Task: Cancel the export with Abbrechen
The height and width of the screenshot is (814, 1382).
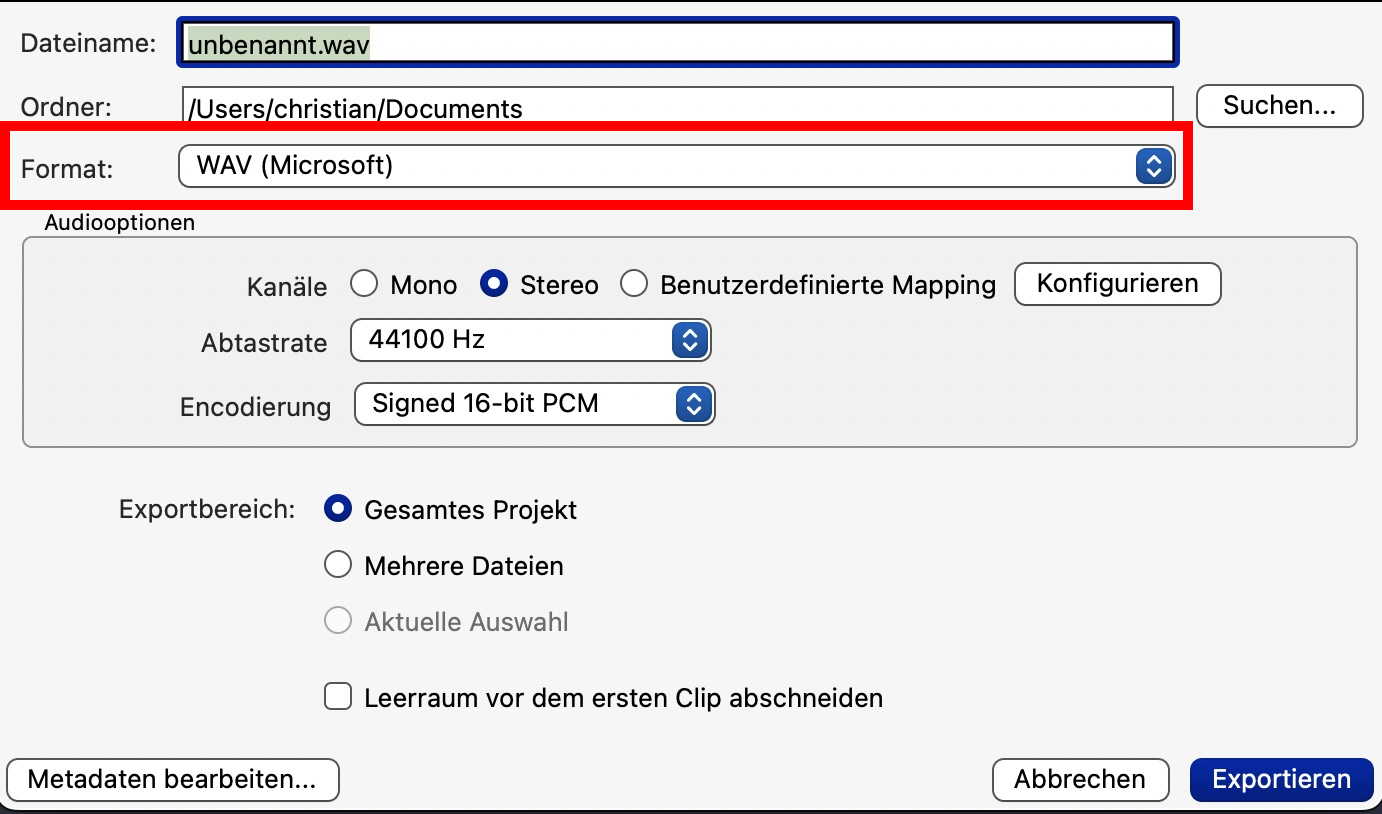Action: pyautogui.click(x=1080, y=779)
